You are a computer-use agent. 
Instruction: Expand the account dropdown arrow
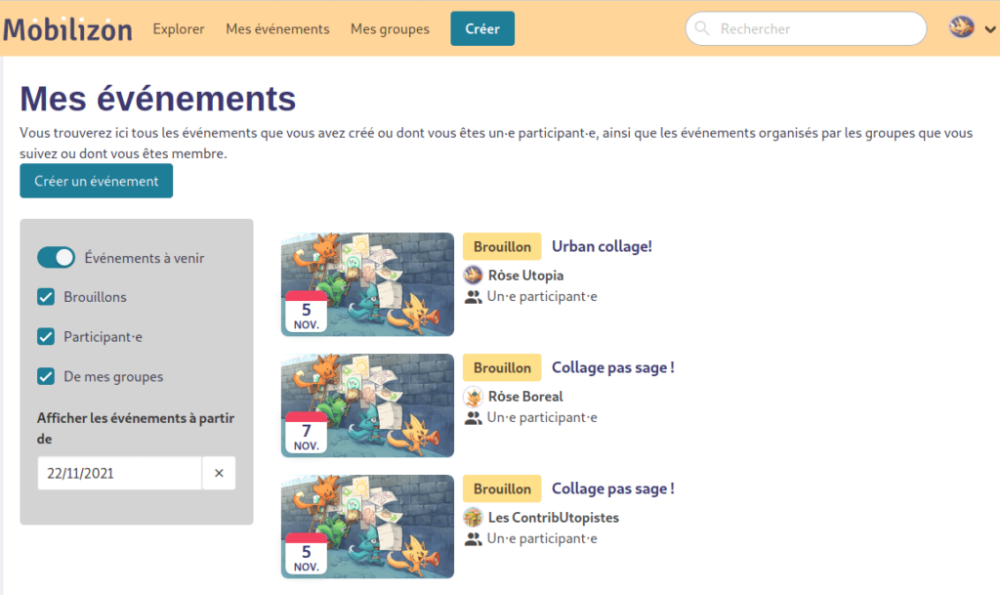click(x=990, y=29)
